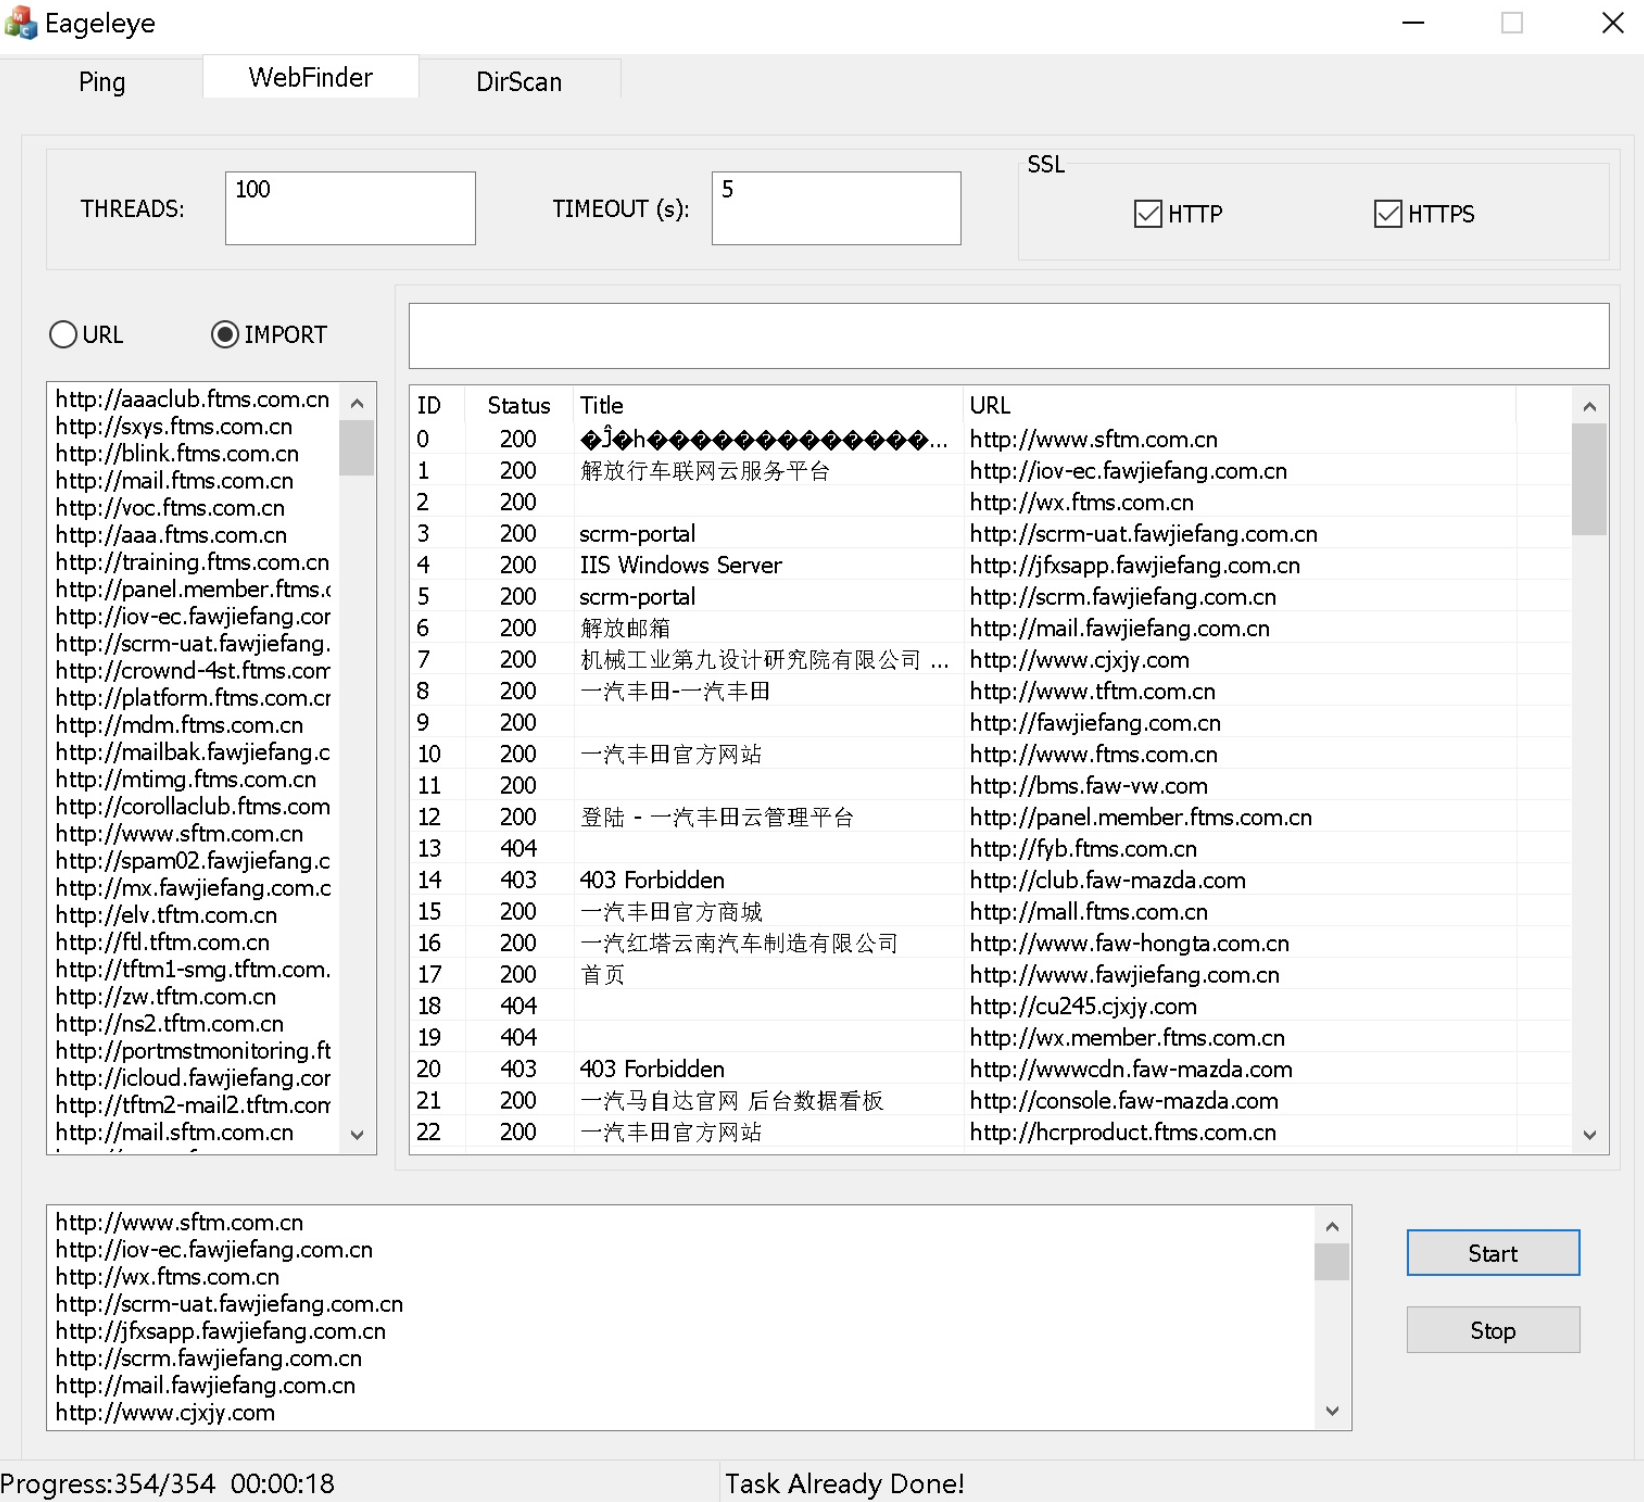
Task: Click the empty URL text box
Action: (1008, 336)
